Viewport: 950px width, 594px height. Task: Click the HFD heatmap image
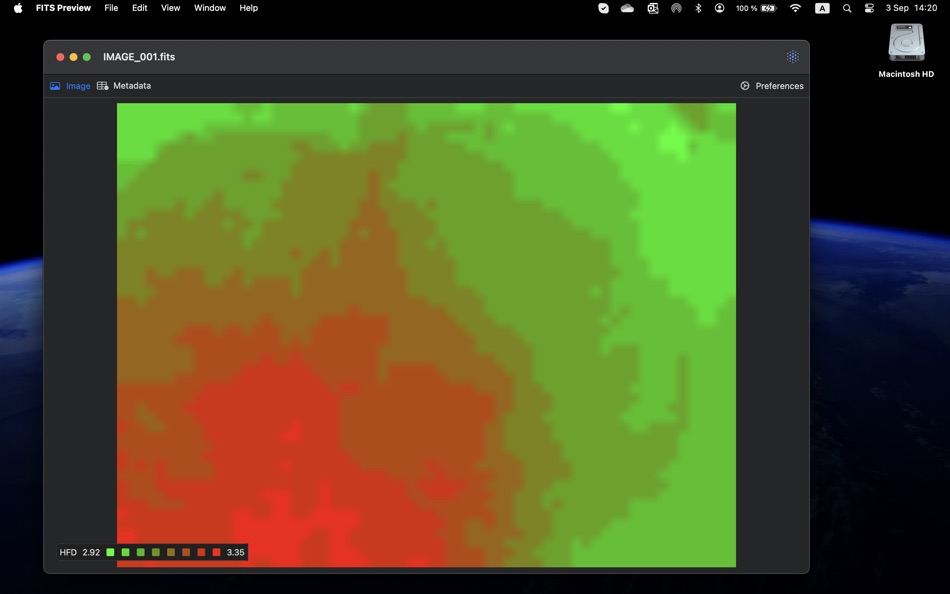coord(427,335)
